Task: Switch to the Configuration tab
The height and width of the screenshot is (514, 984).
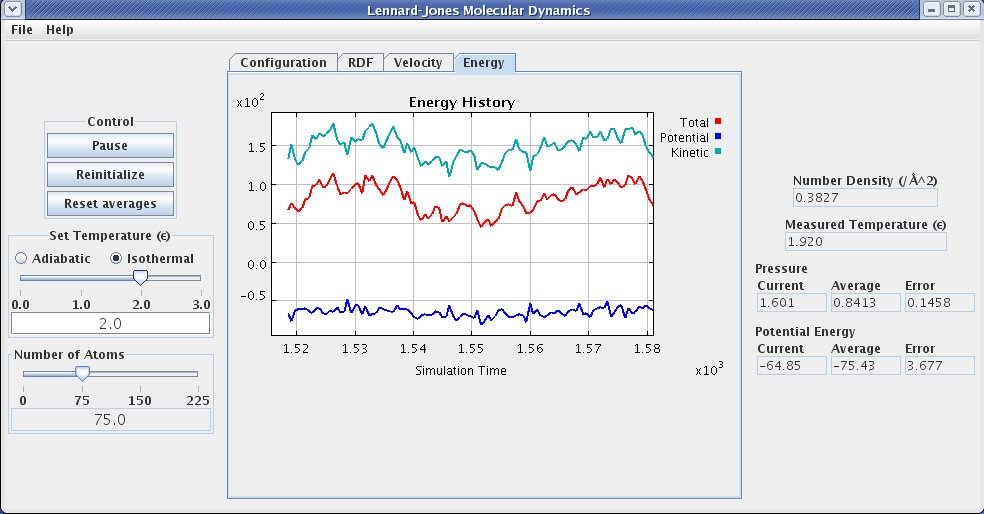Action: [283, 63]
